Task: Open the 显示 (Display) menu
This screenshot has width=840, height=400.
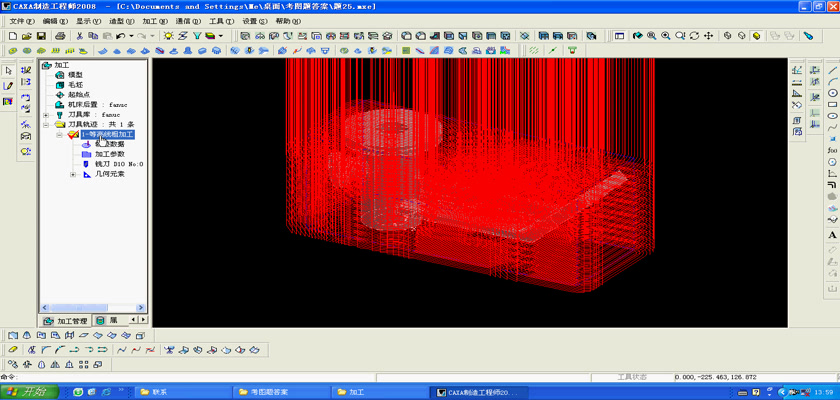Action: (x=88, y=21)
